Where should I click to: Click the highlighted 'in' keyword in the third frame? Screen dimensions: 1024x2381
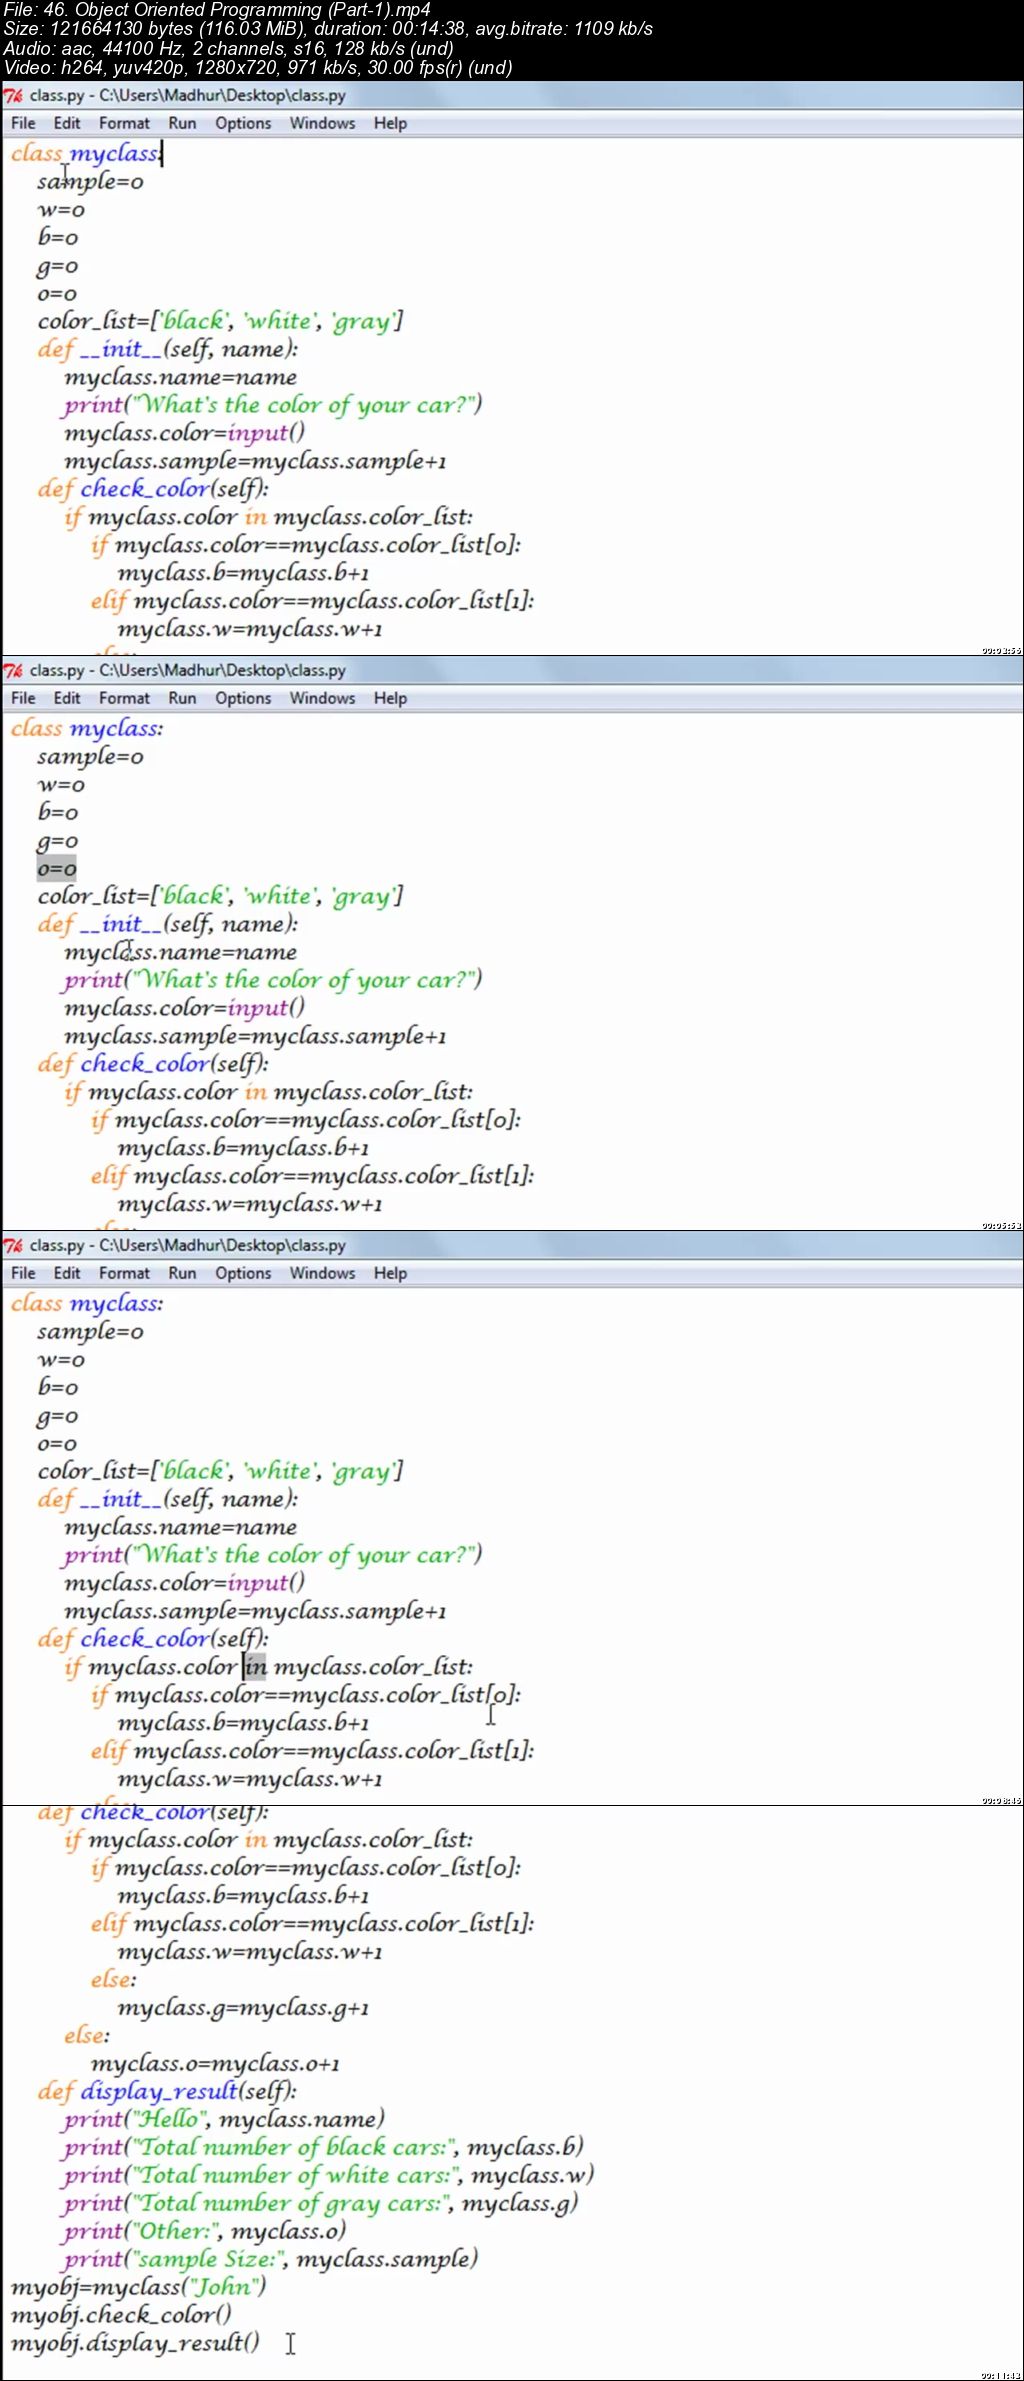[x=256, y=1667]
